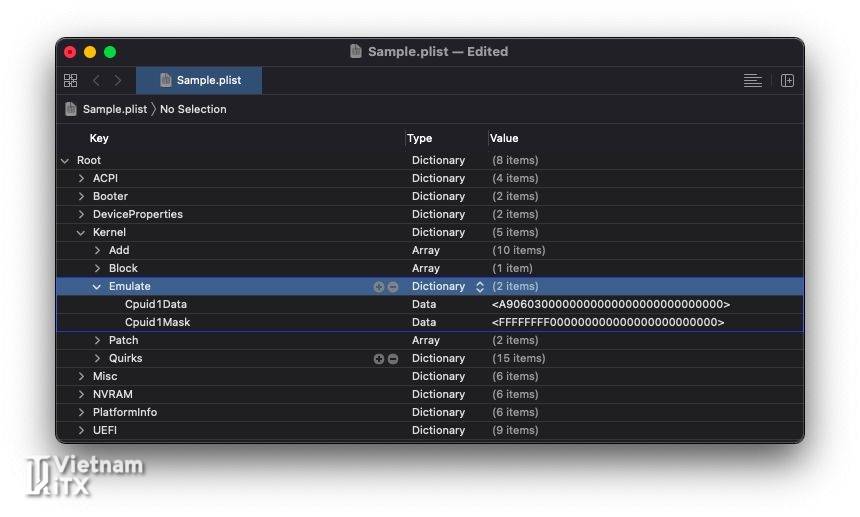Collapse the Root node
The height and width of the screenshot is (517, 860).
(x=65, y=161)
